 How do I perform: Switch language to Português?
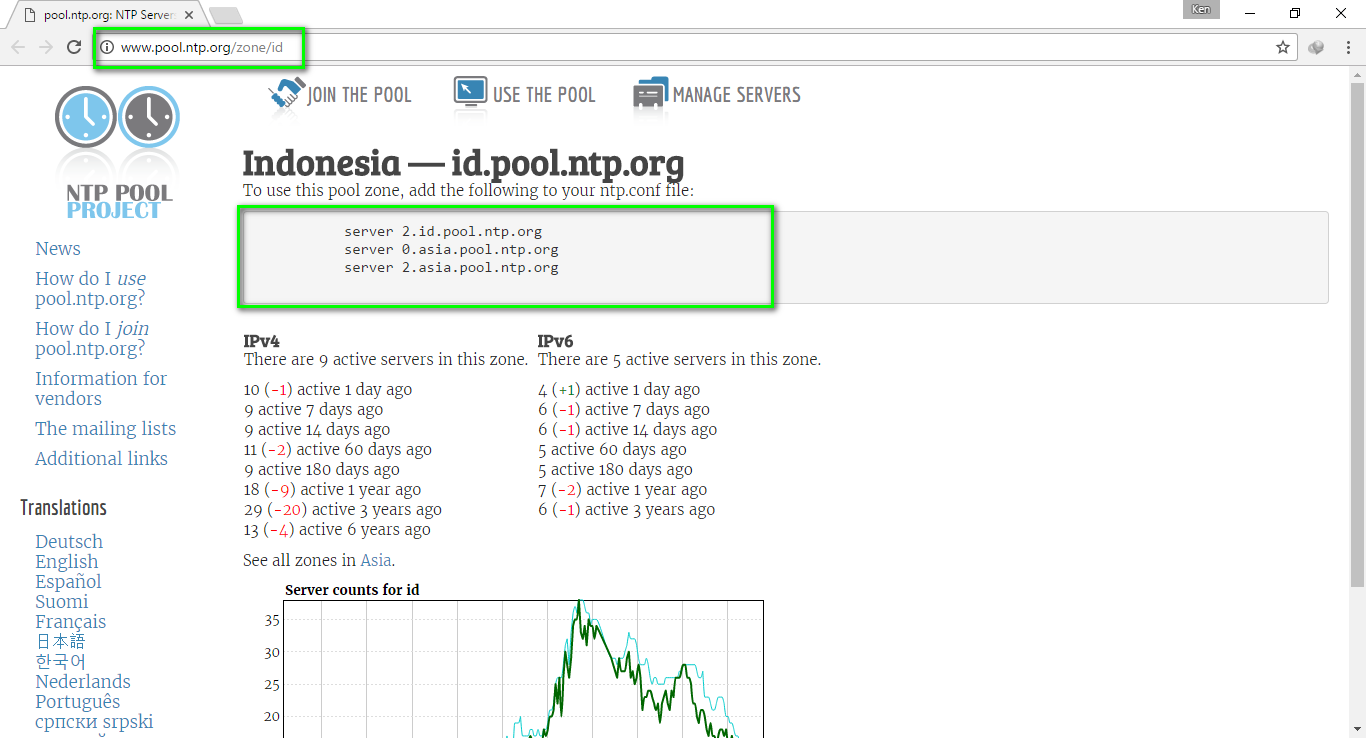[77, 702]
